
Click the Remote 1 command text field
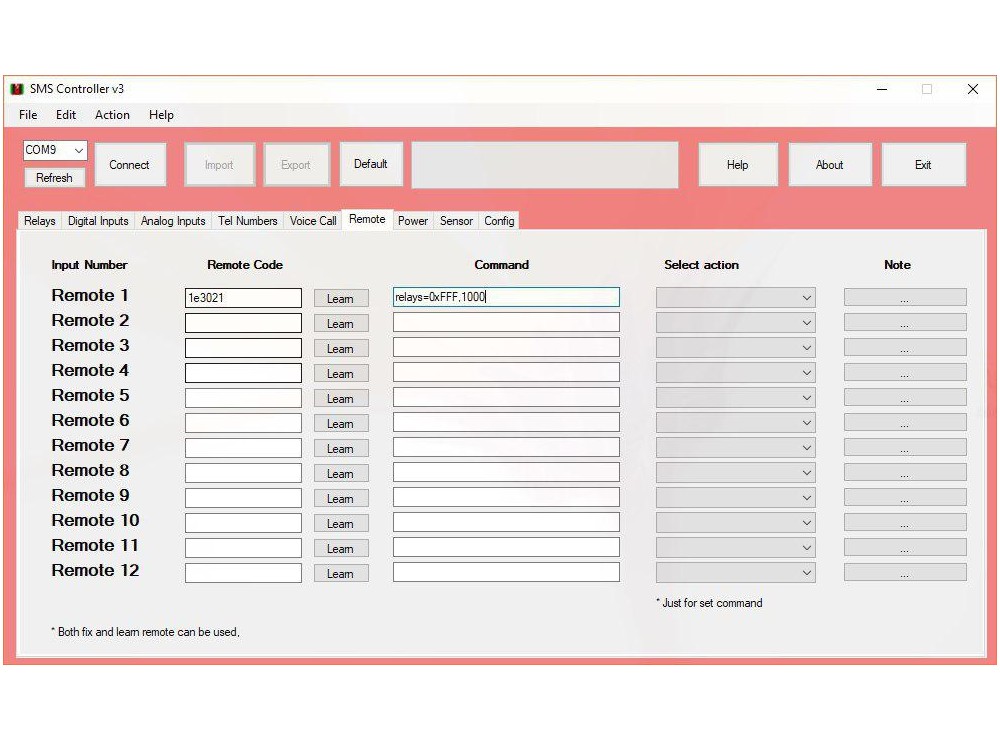coord(505,297)
